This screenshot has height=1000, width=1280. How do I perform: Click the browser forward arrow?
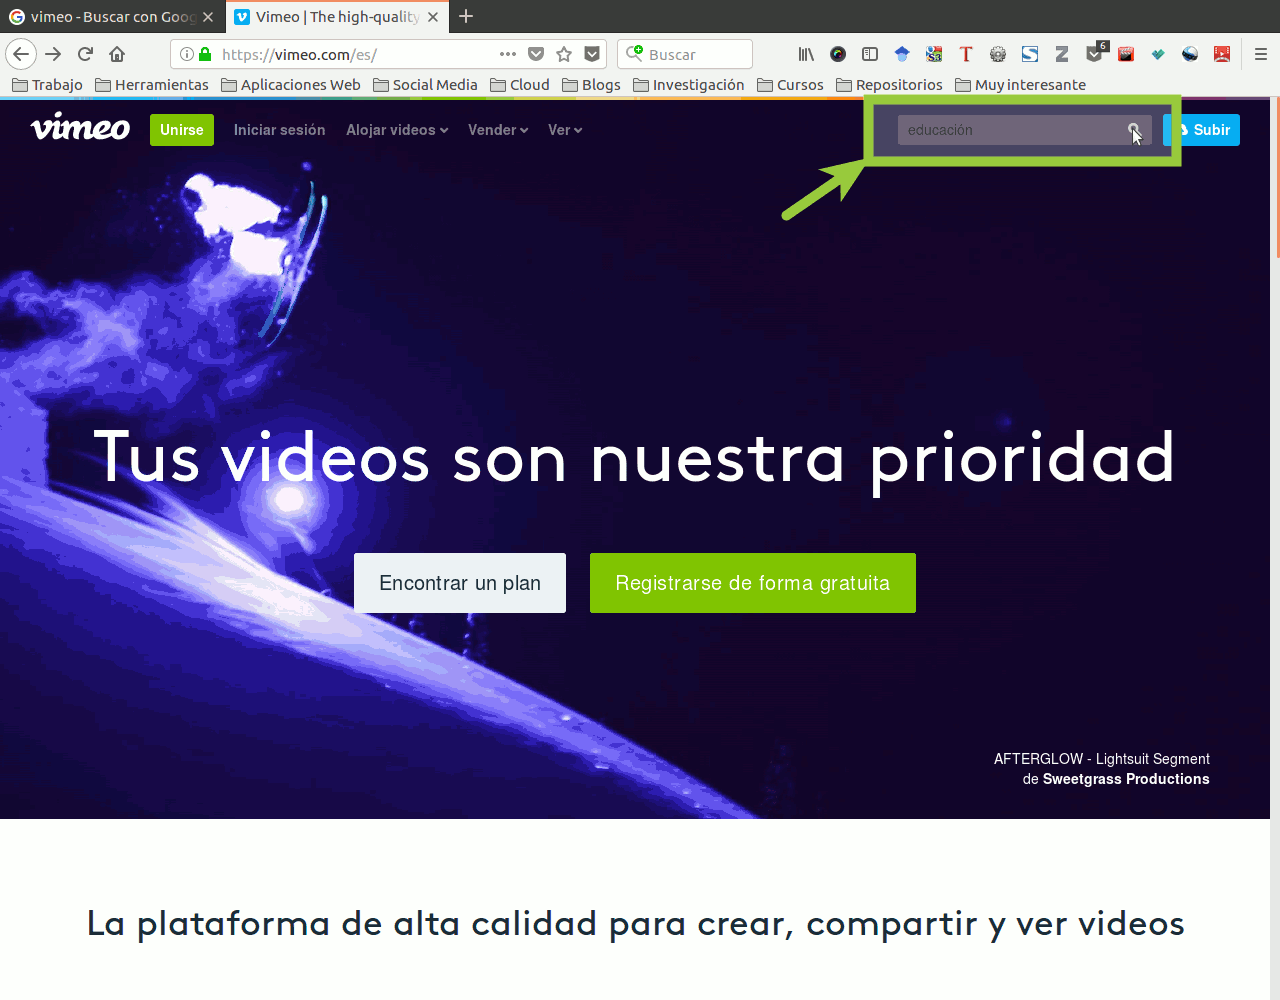coord(53,54)
